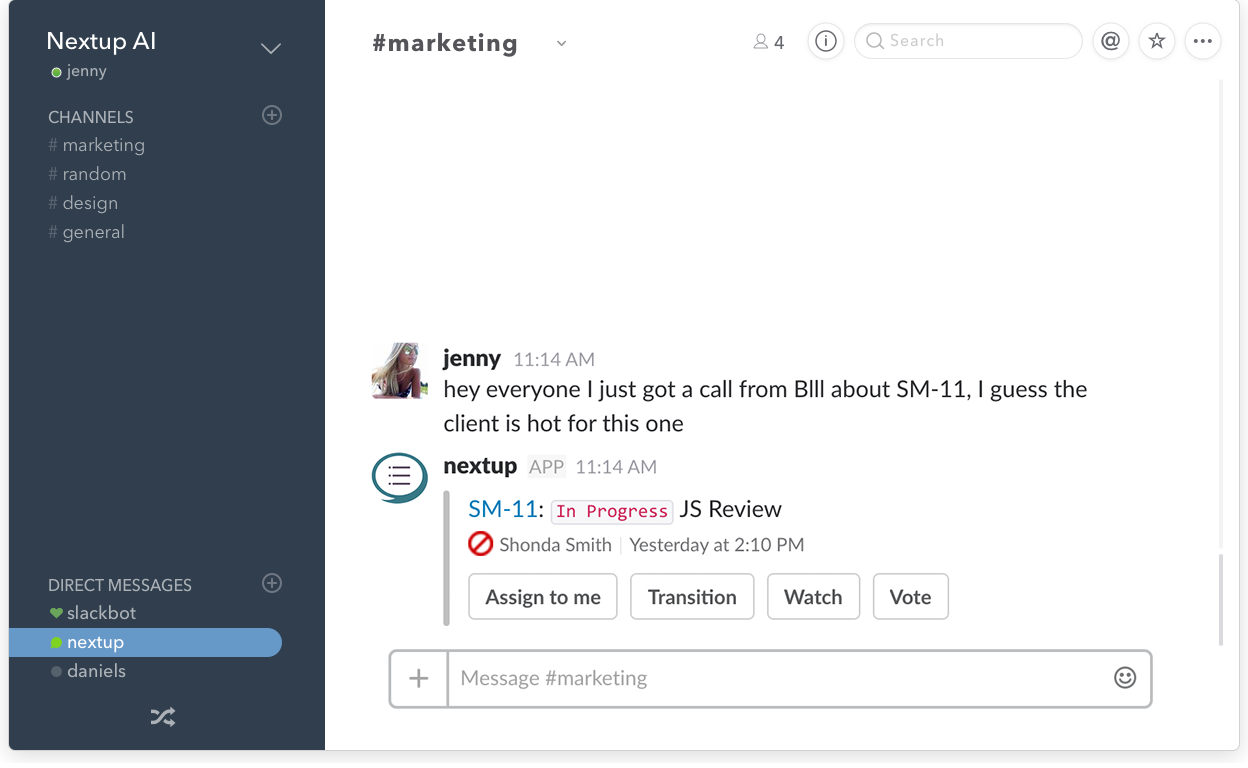
Task: Start a new direct message plus icon
Action: 272,583
